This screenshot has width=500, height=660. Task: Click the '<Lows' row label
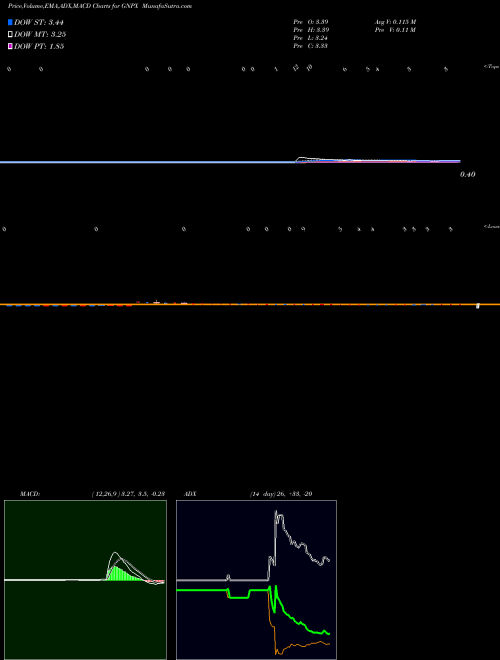pyautogui.click(x=491, y=226)
